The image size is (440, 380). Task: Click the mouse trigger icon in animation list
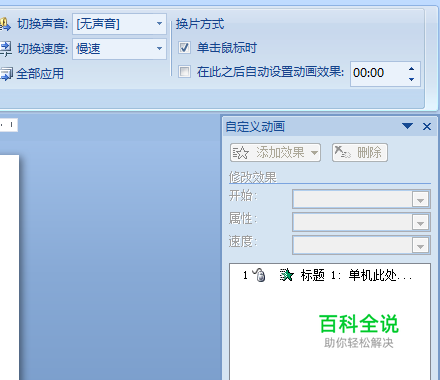pos(259,275)
